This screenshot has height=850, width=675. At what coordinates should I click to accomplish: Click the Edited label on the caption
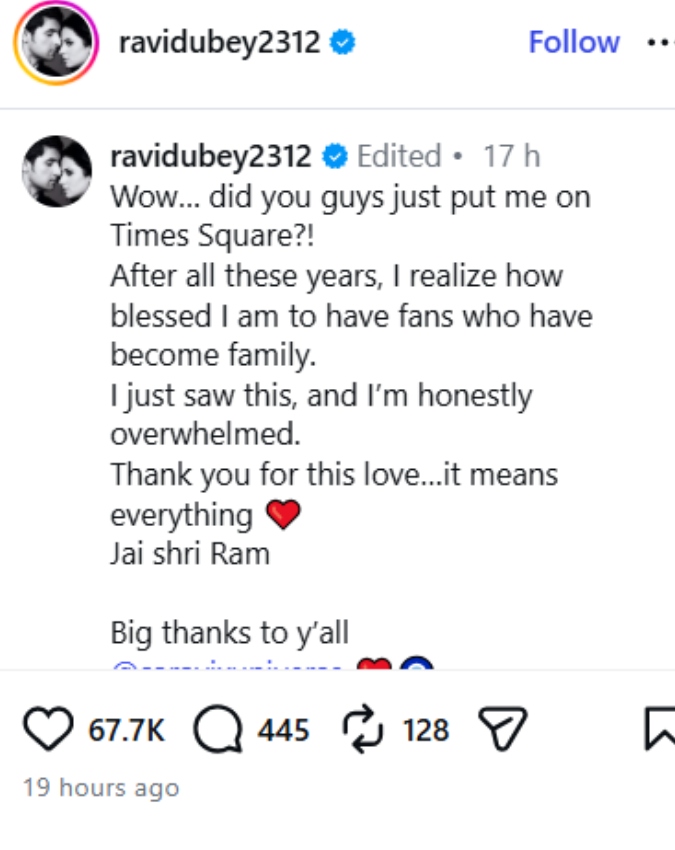pos(399,156)
